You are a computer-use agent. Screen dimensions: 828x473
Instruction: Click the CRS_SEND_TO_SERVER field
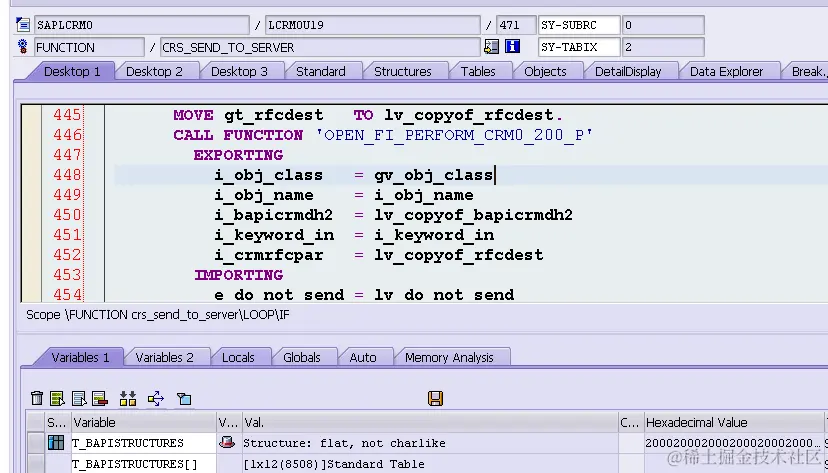(320, 47)
